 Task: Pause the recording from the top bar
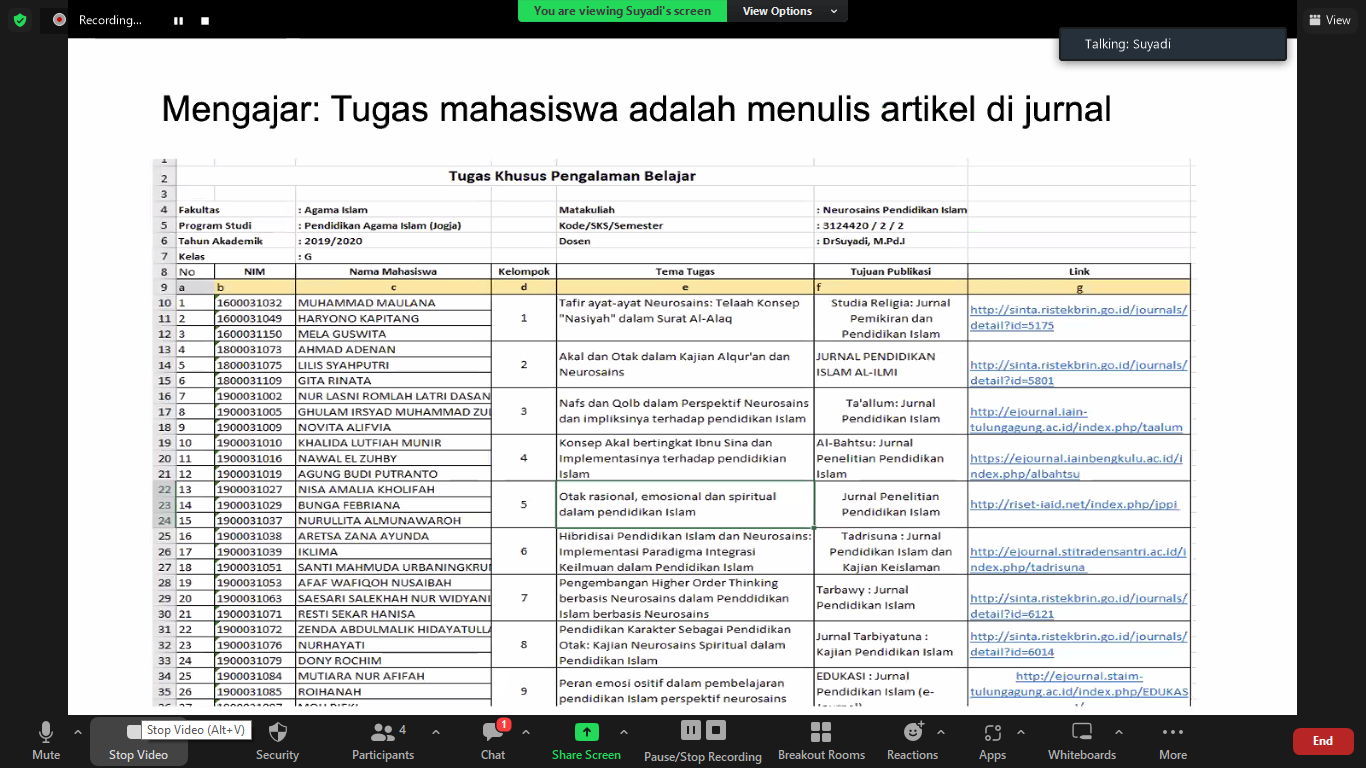tap(178, 20)
